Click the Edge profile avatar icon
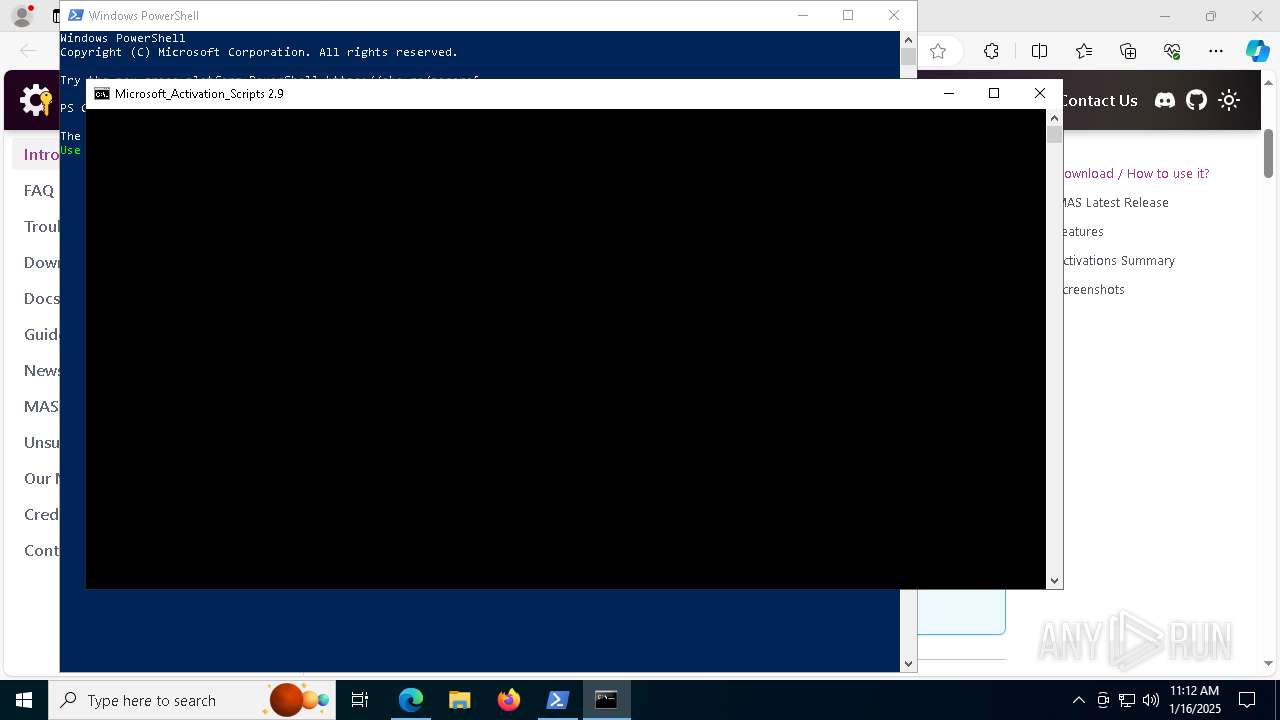 point(22,16)
